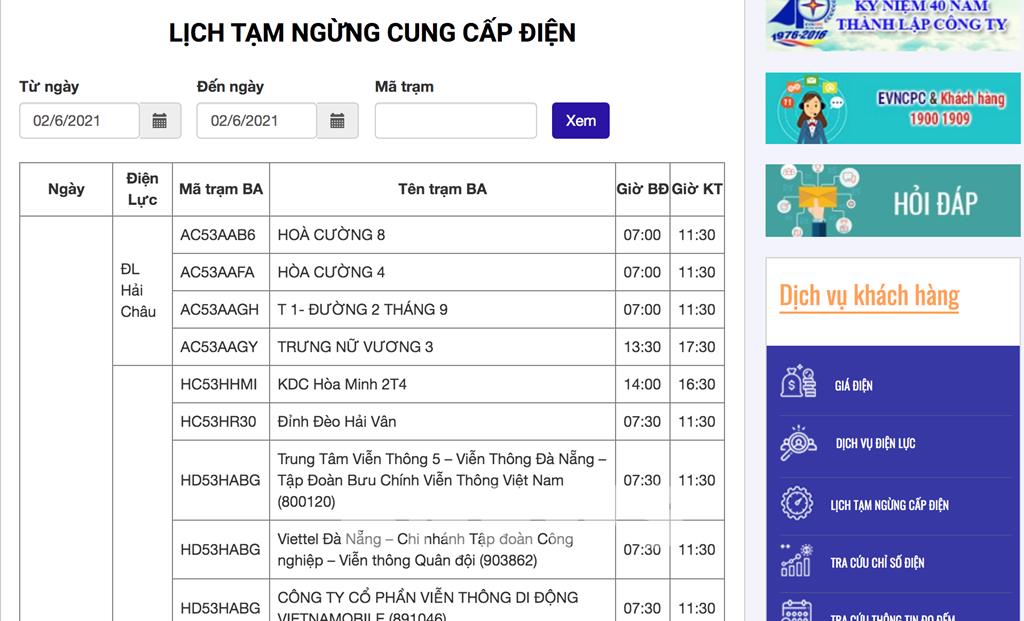Focus the Mã trạm input box
The image size is (1024, 621).
pos(456,121)
